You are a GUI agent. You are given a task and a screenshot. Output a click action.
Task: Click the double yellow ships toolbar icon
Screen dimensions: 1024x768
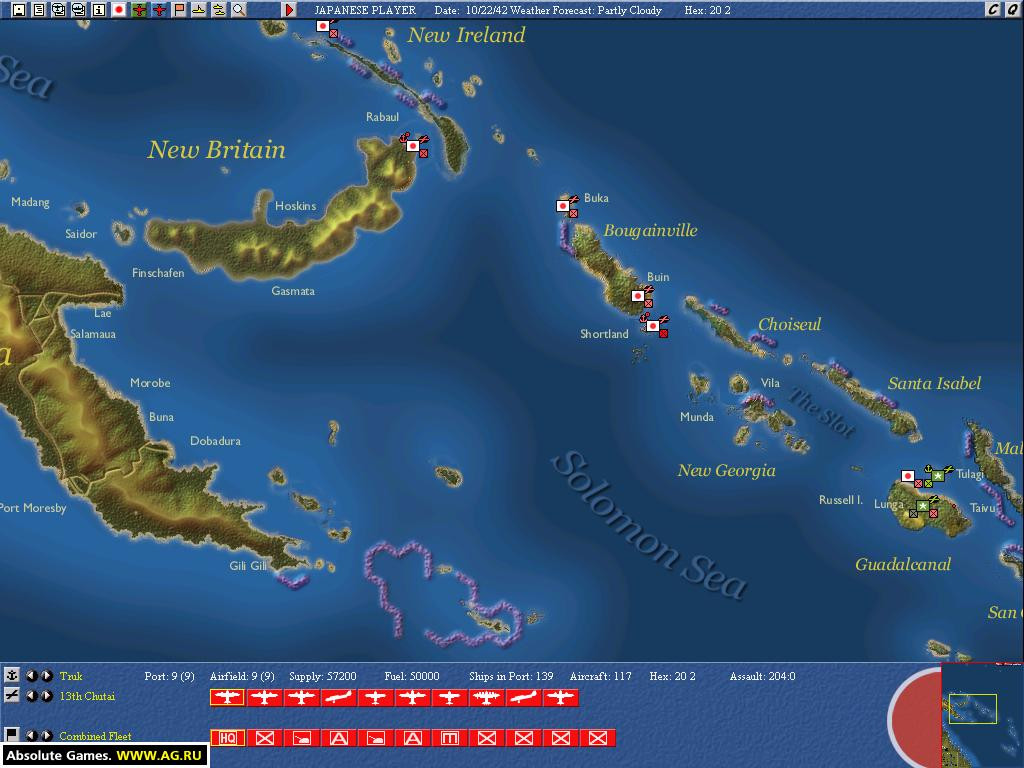(x=219, y=10)
